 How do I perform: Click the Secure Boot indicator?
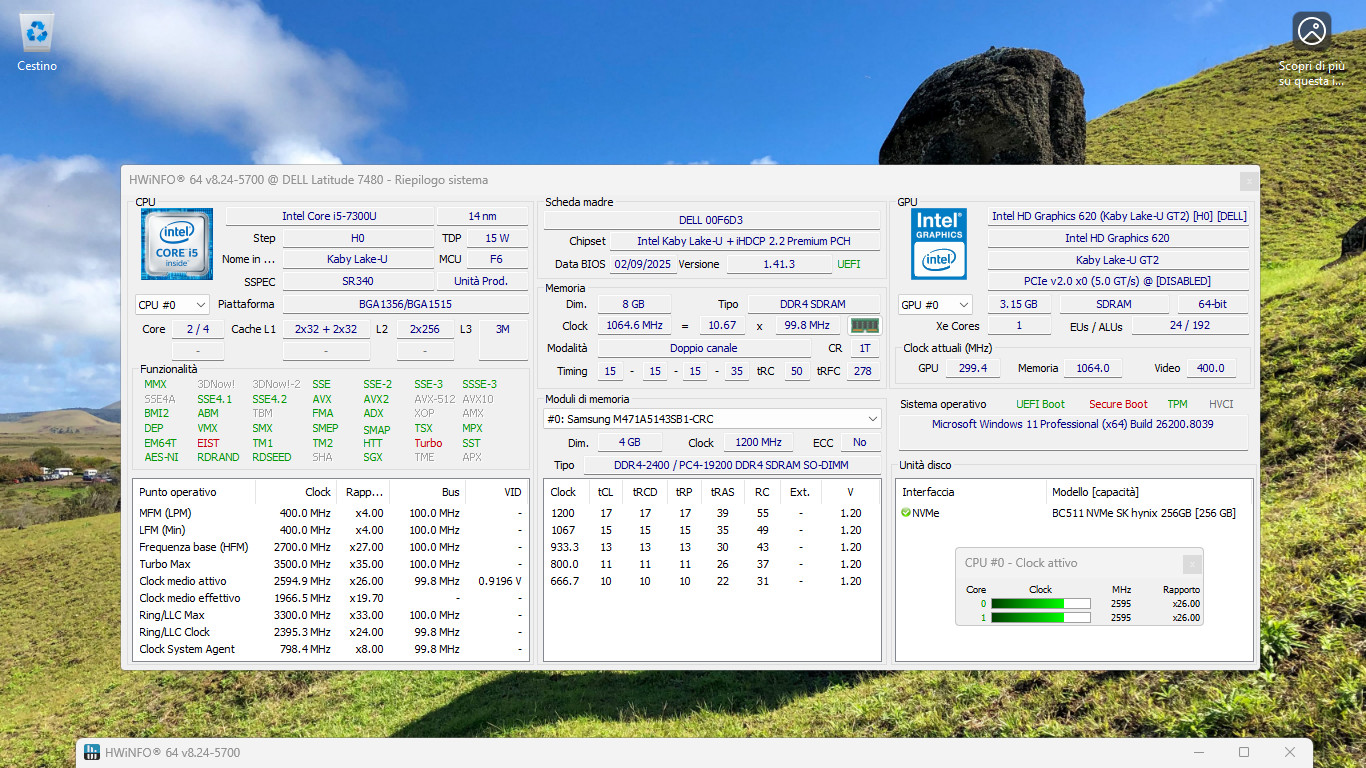(1118, 404)
